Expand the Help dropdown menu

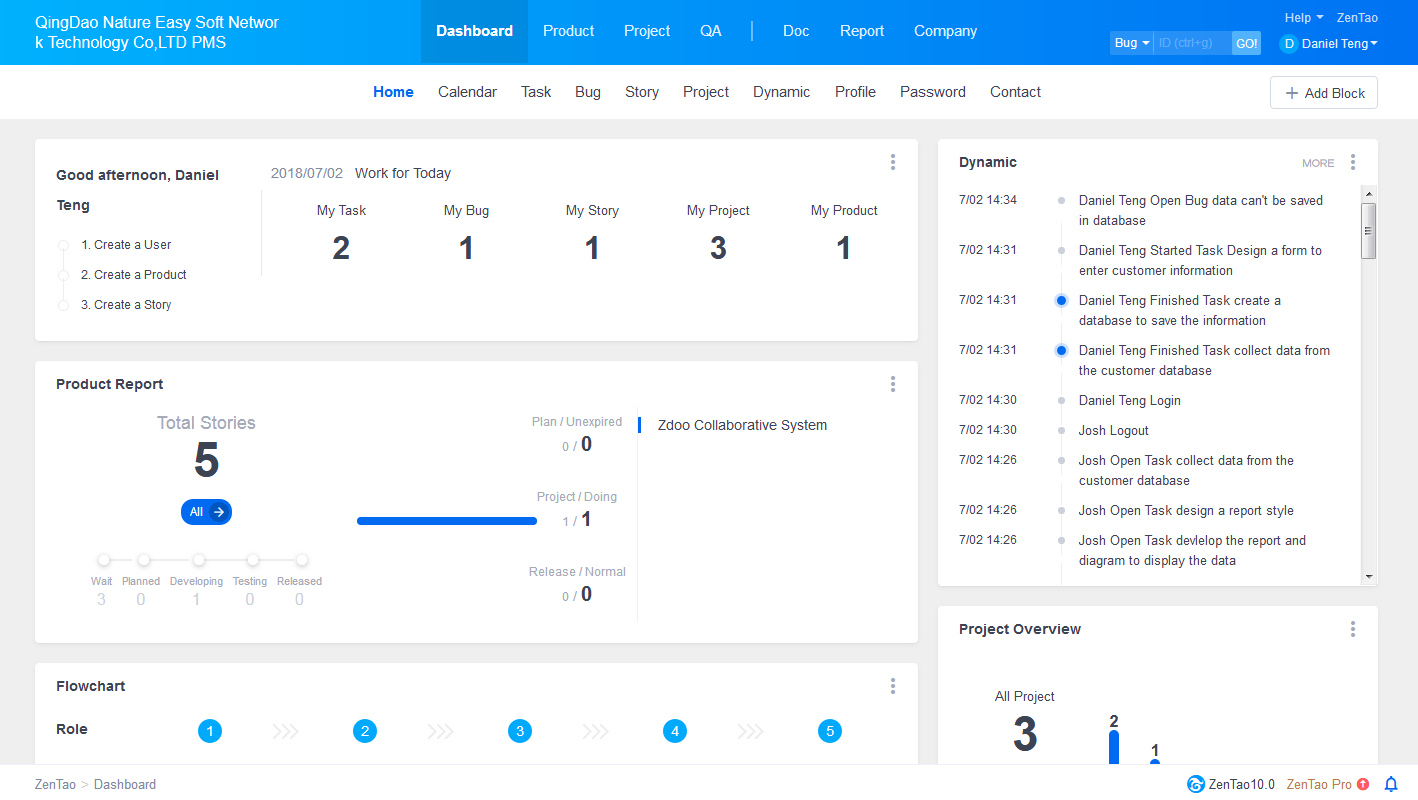(1303, 18)
